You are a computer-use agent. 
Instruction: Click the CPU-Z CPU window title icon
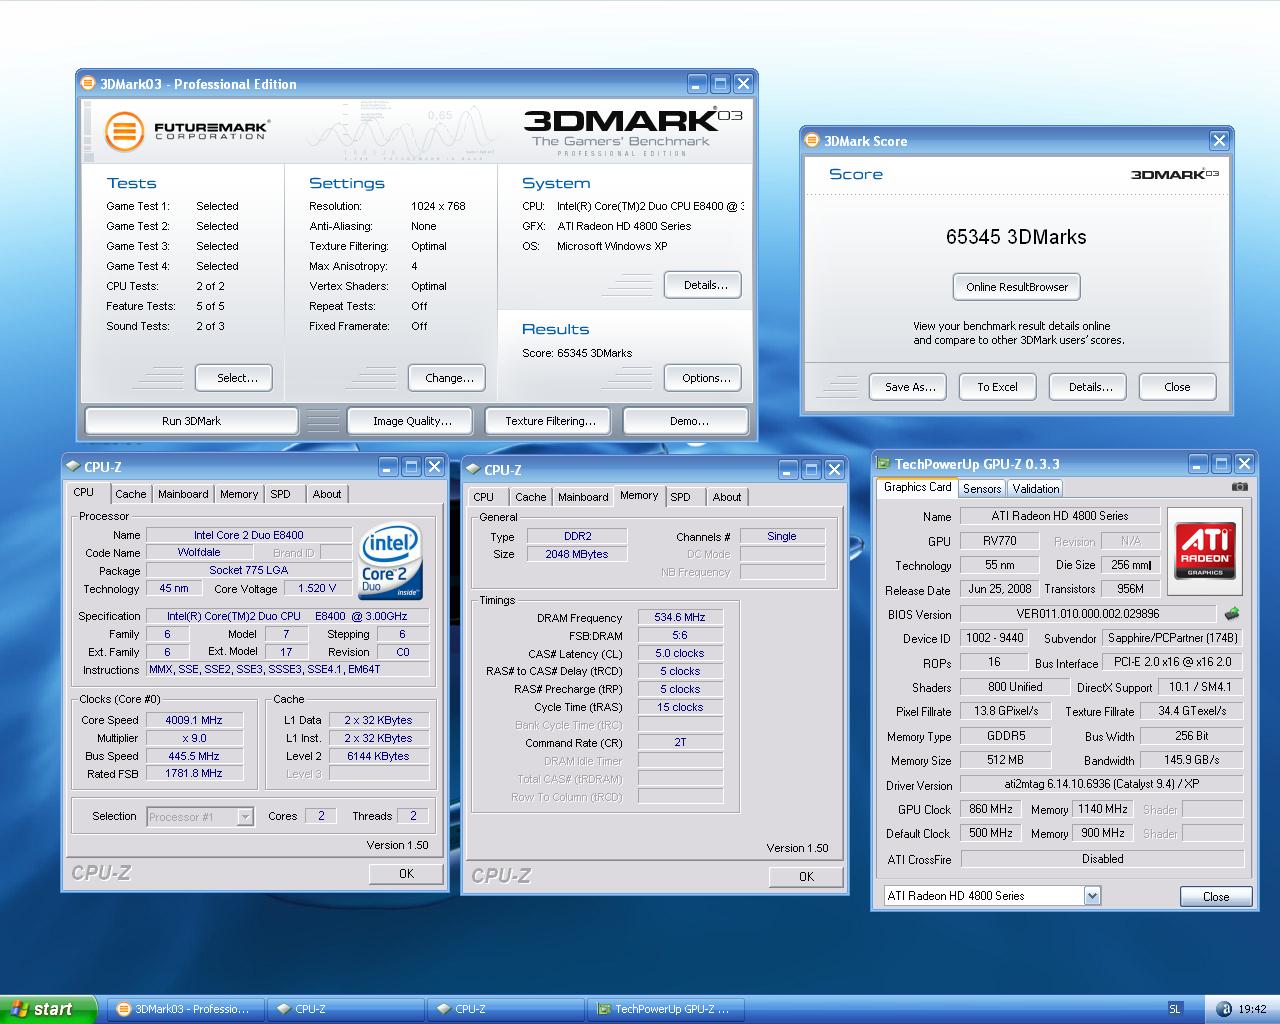click(73, 466)
